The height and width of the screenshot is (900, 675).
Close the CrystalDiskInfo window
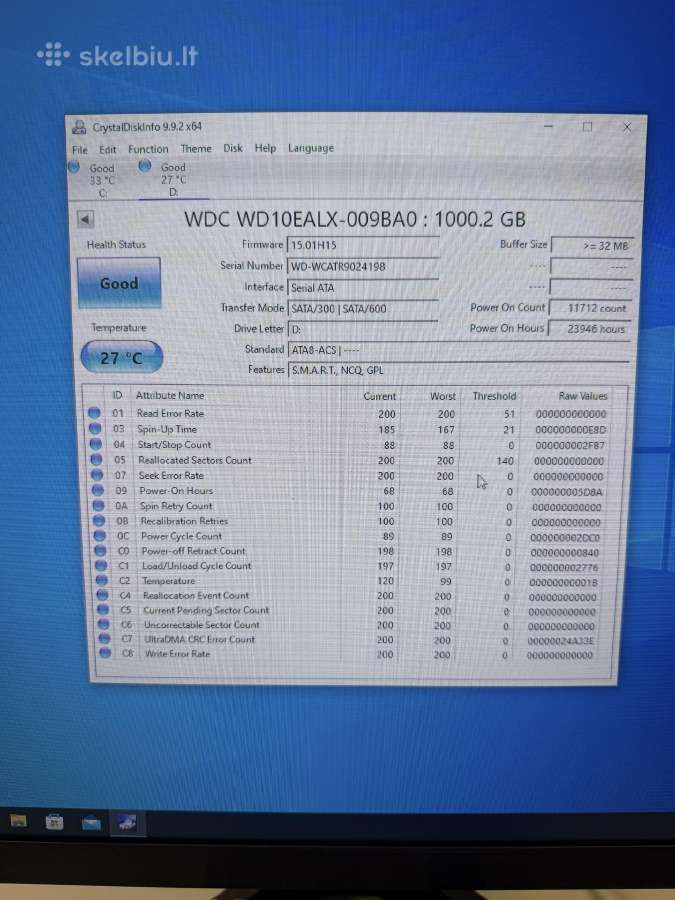pos(627,127)
